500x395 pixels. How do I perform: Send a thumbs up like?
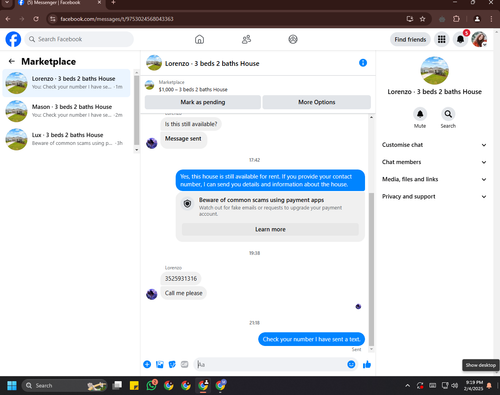pos(367,364)
